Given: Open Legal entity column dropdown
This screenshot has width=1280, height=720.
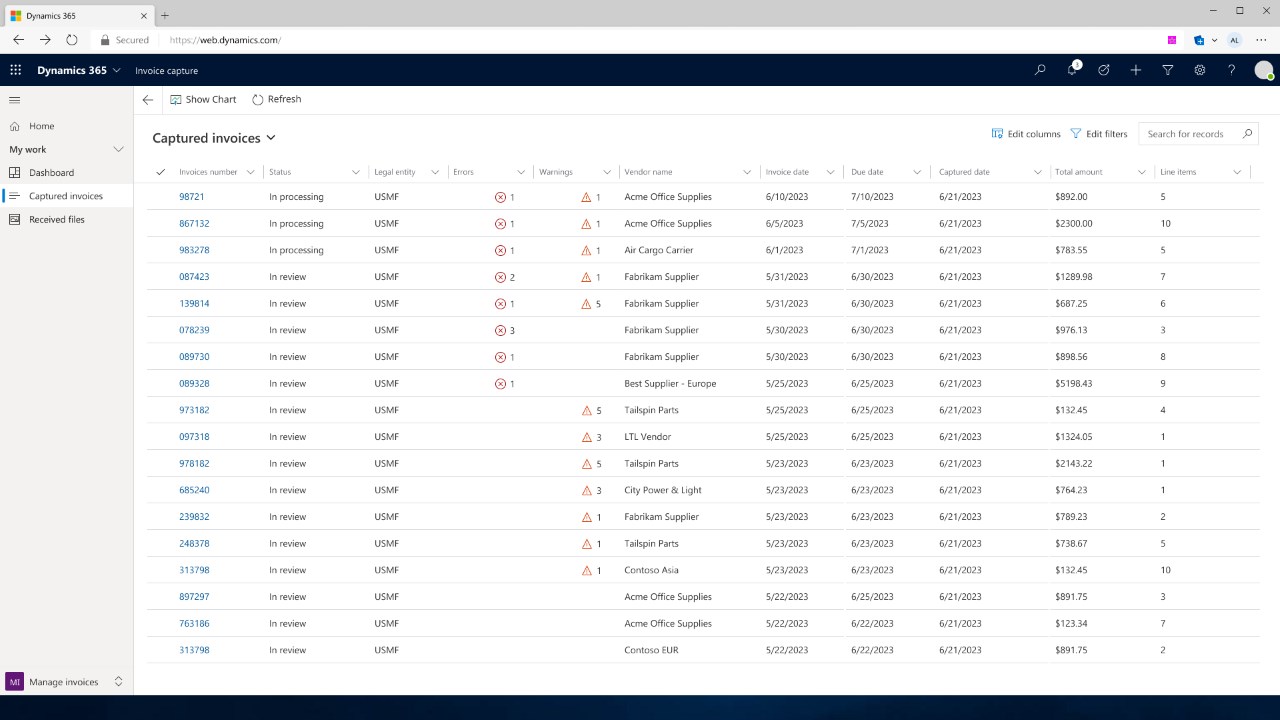Looking at the screenshot, I should (x=435, y=172).
